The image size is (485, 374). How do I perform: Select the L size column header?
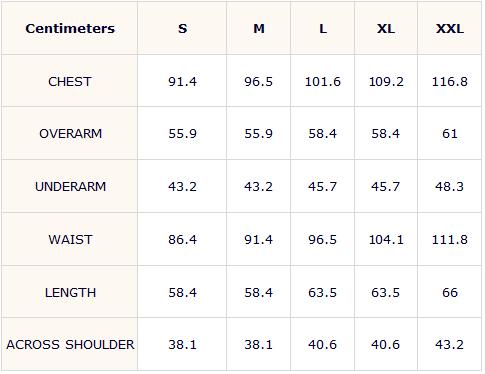click(x=323, y=29)
